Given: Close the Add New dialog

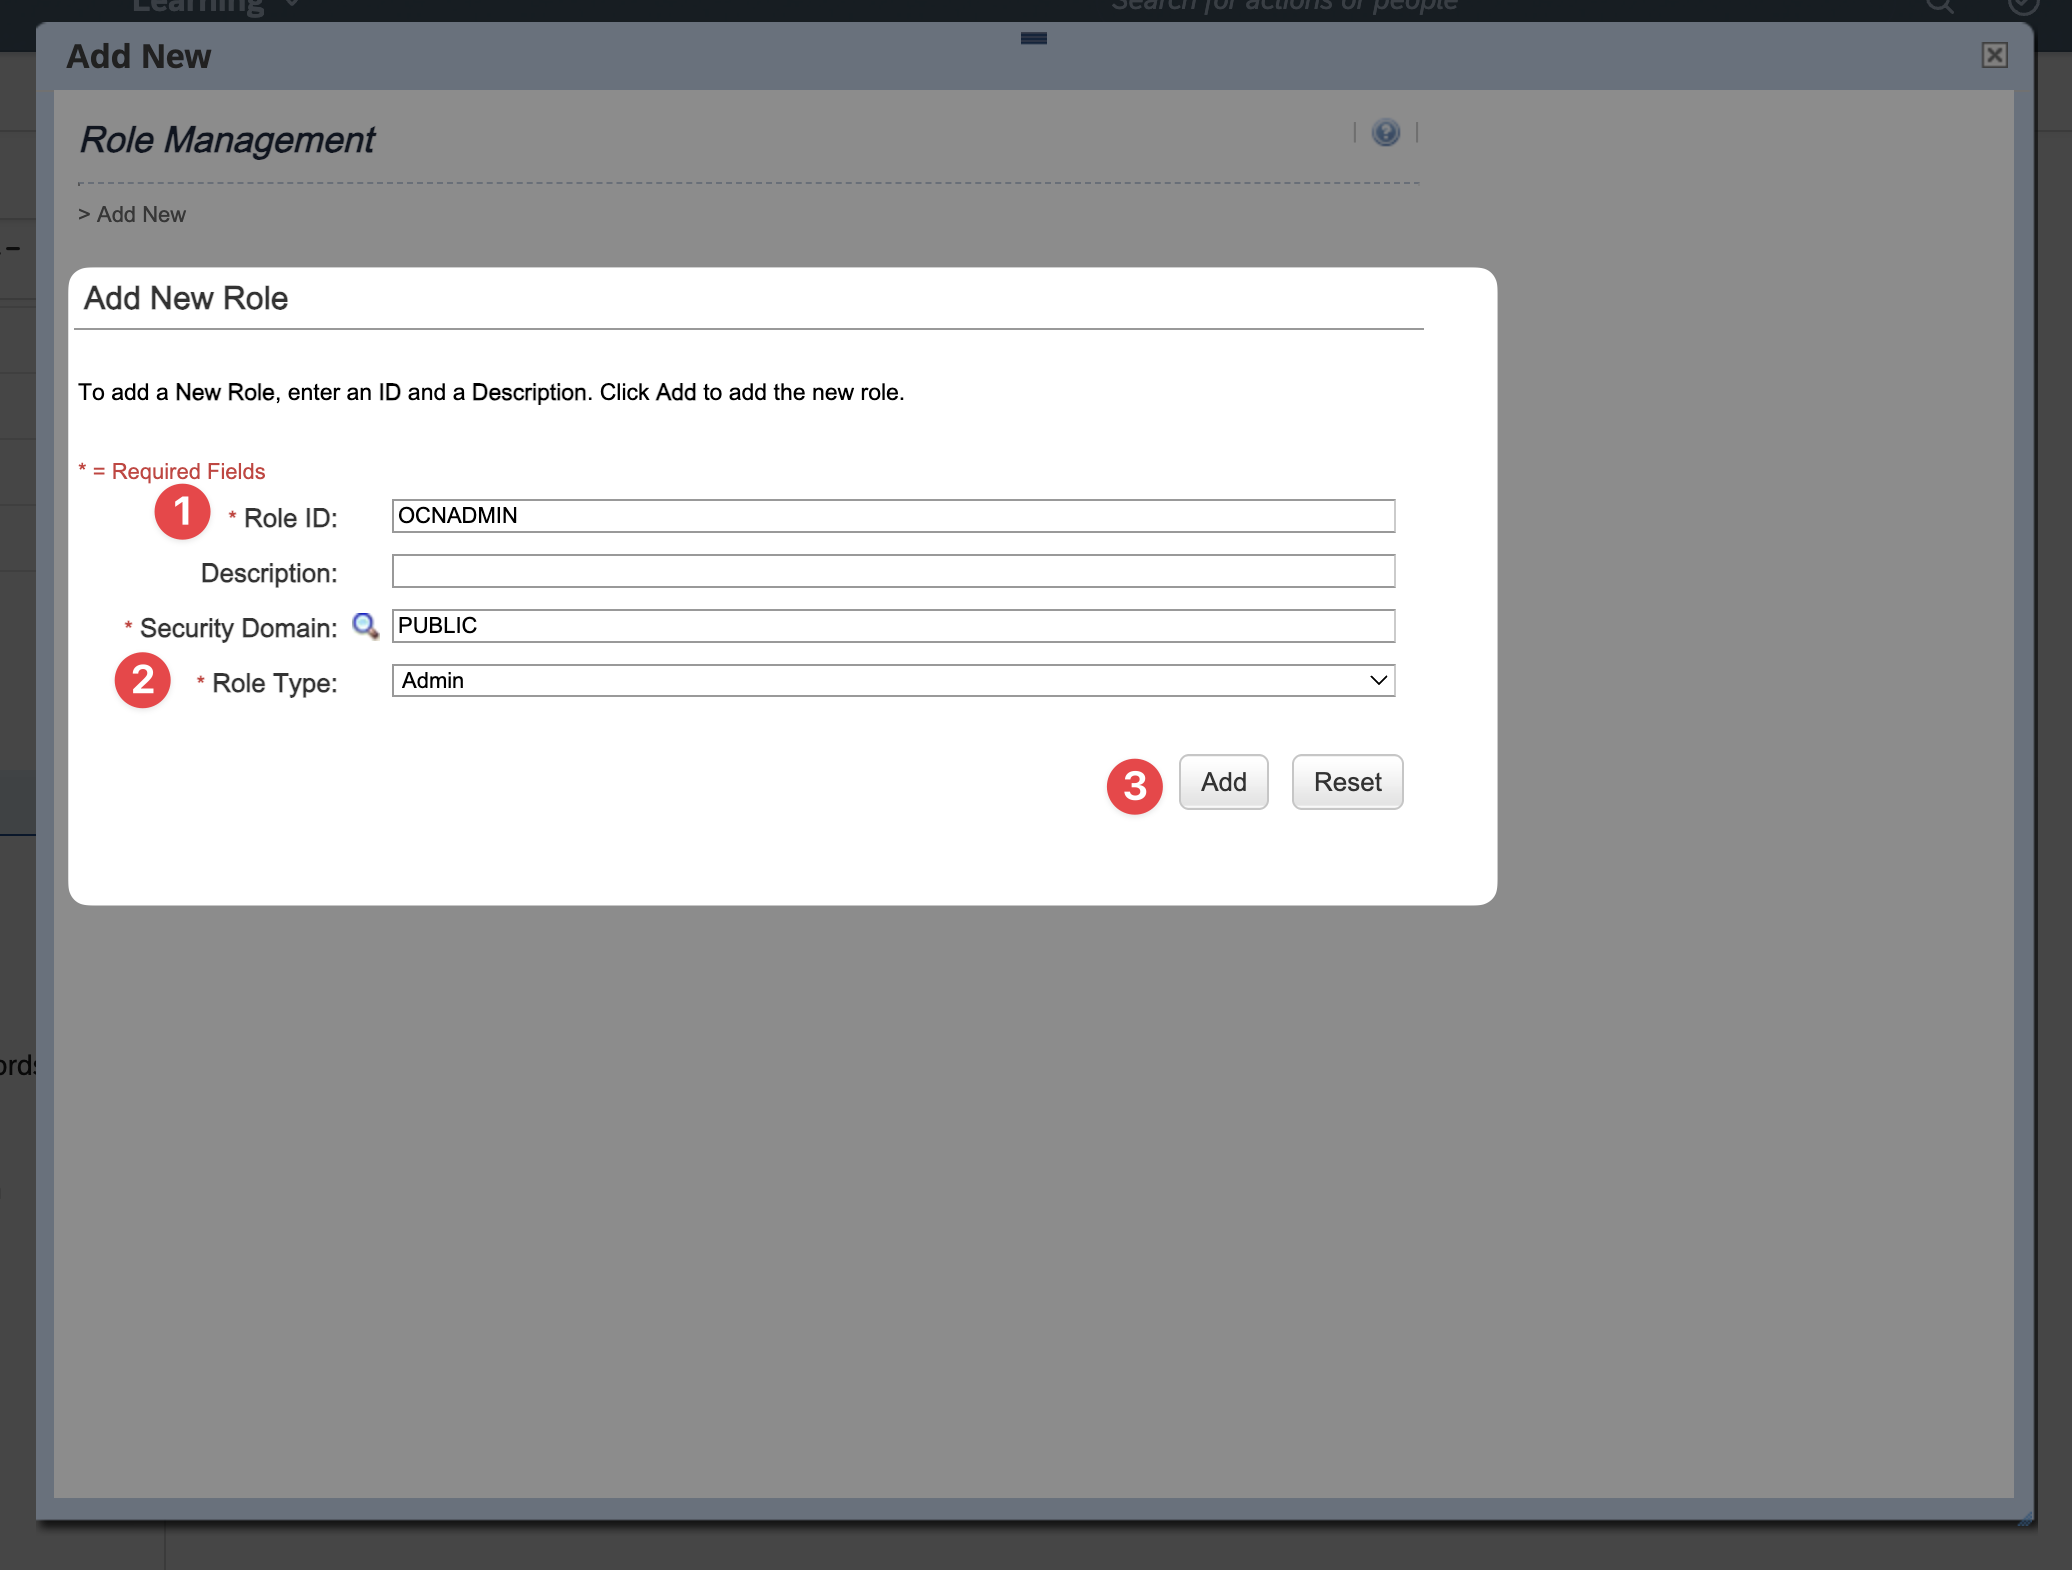Looking at the screenshot, I should [x=1994, y=55].
